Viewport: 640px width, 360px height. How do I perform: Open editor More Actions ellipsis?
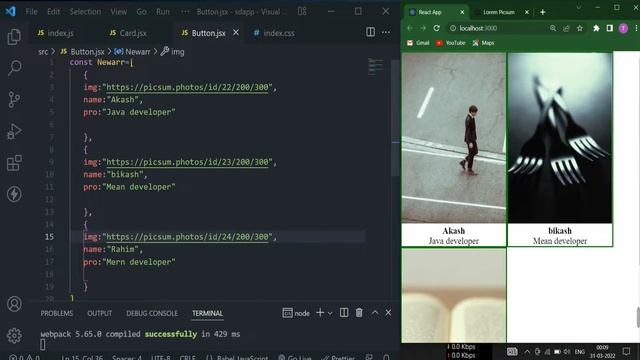click(x=386, y=32)
